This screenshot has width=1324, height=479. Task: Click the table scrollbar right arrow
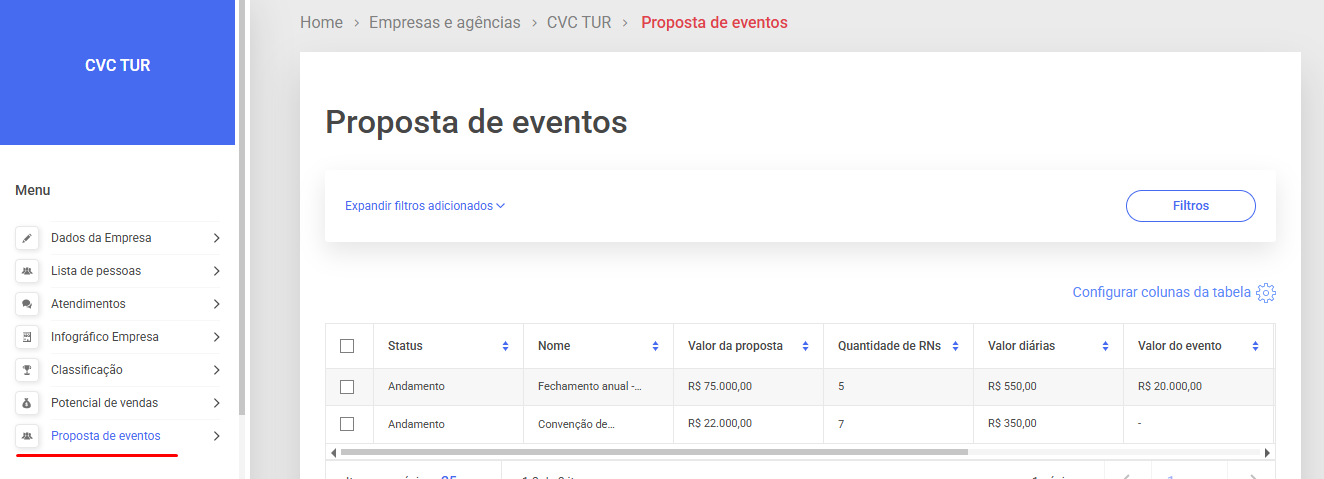point(1268,452)
